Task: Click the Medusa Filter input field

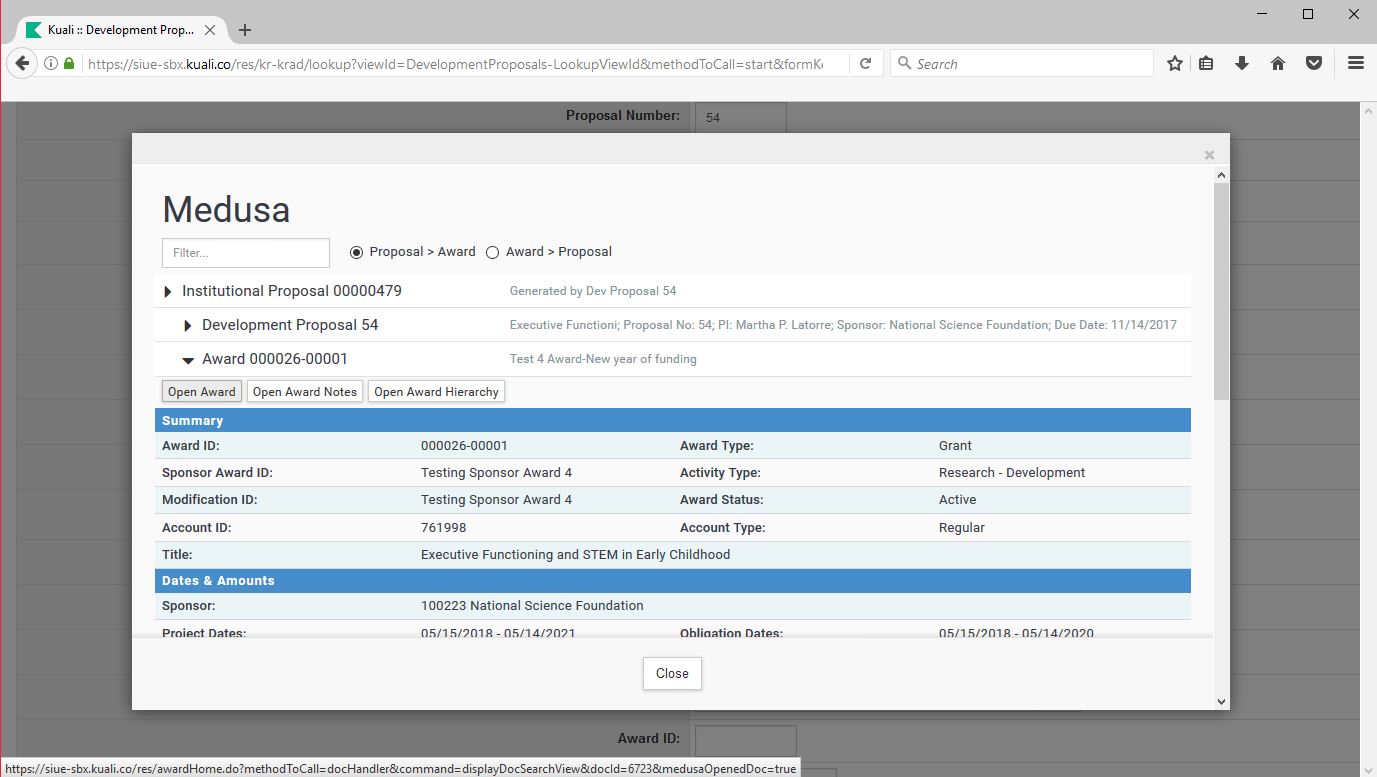Action: point(246,253)
